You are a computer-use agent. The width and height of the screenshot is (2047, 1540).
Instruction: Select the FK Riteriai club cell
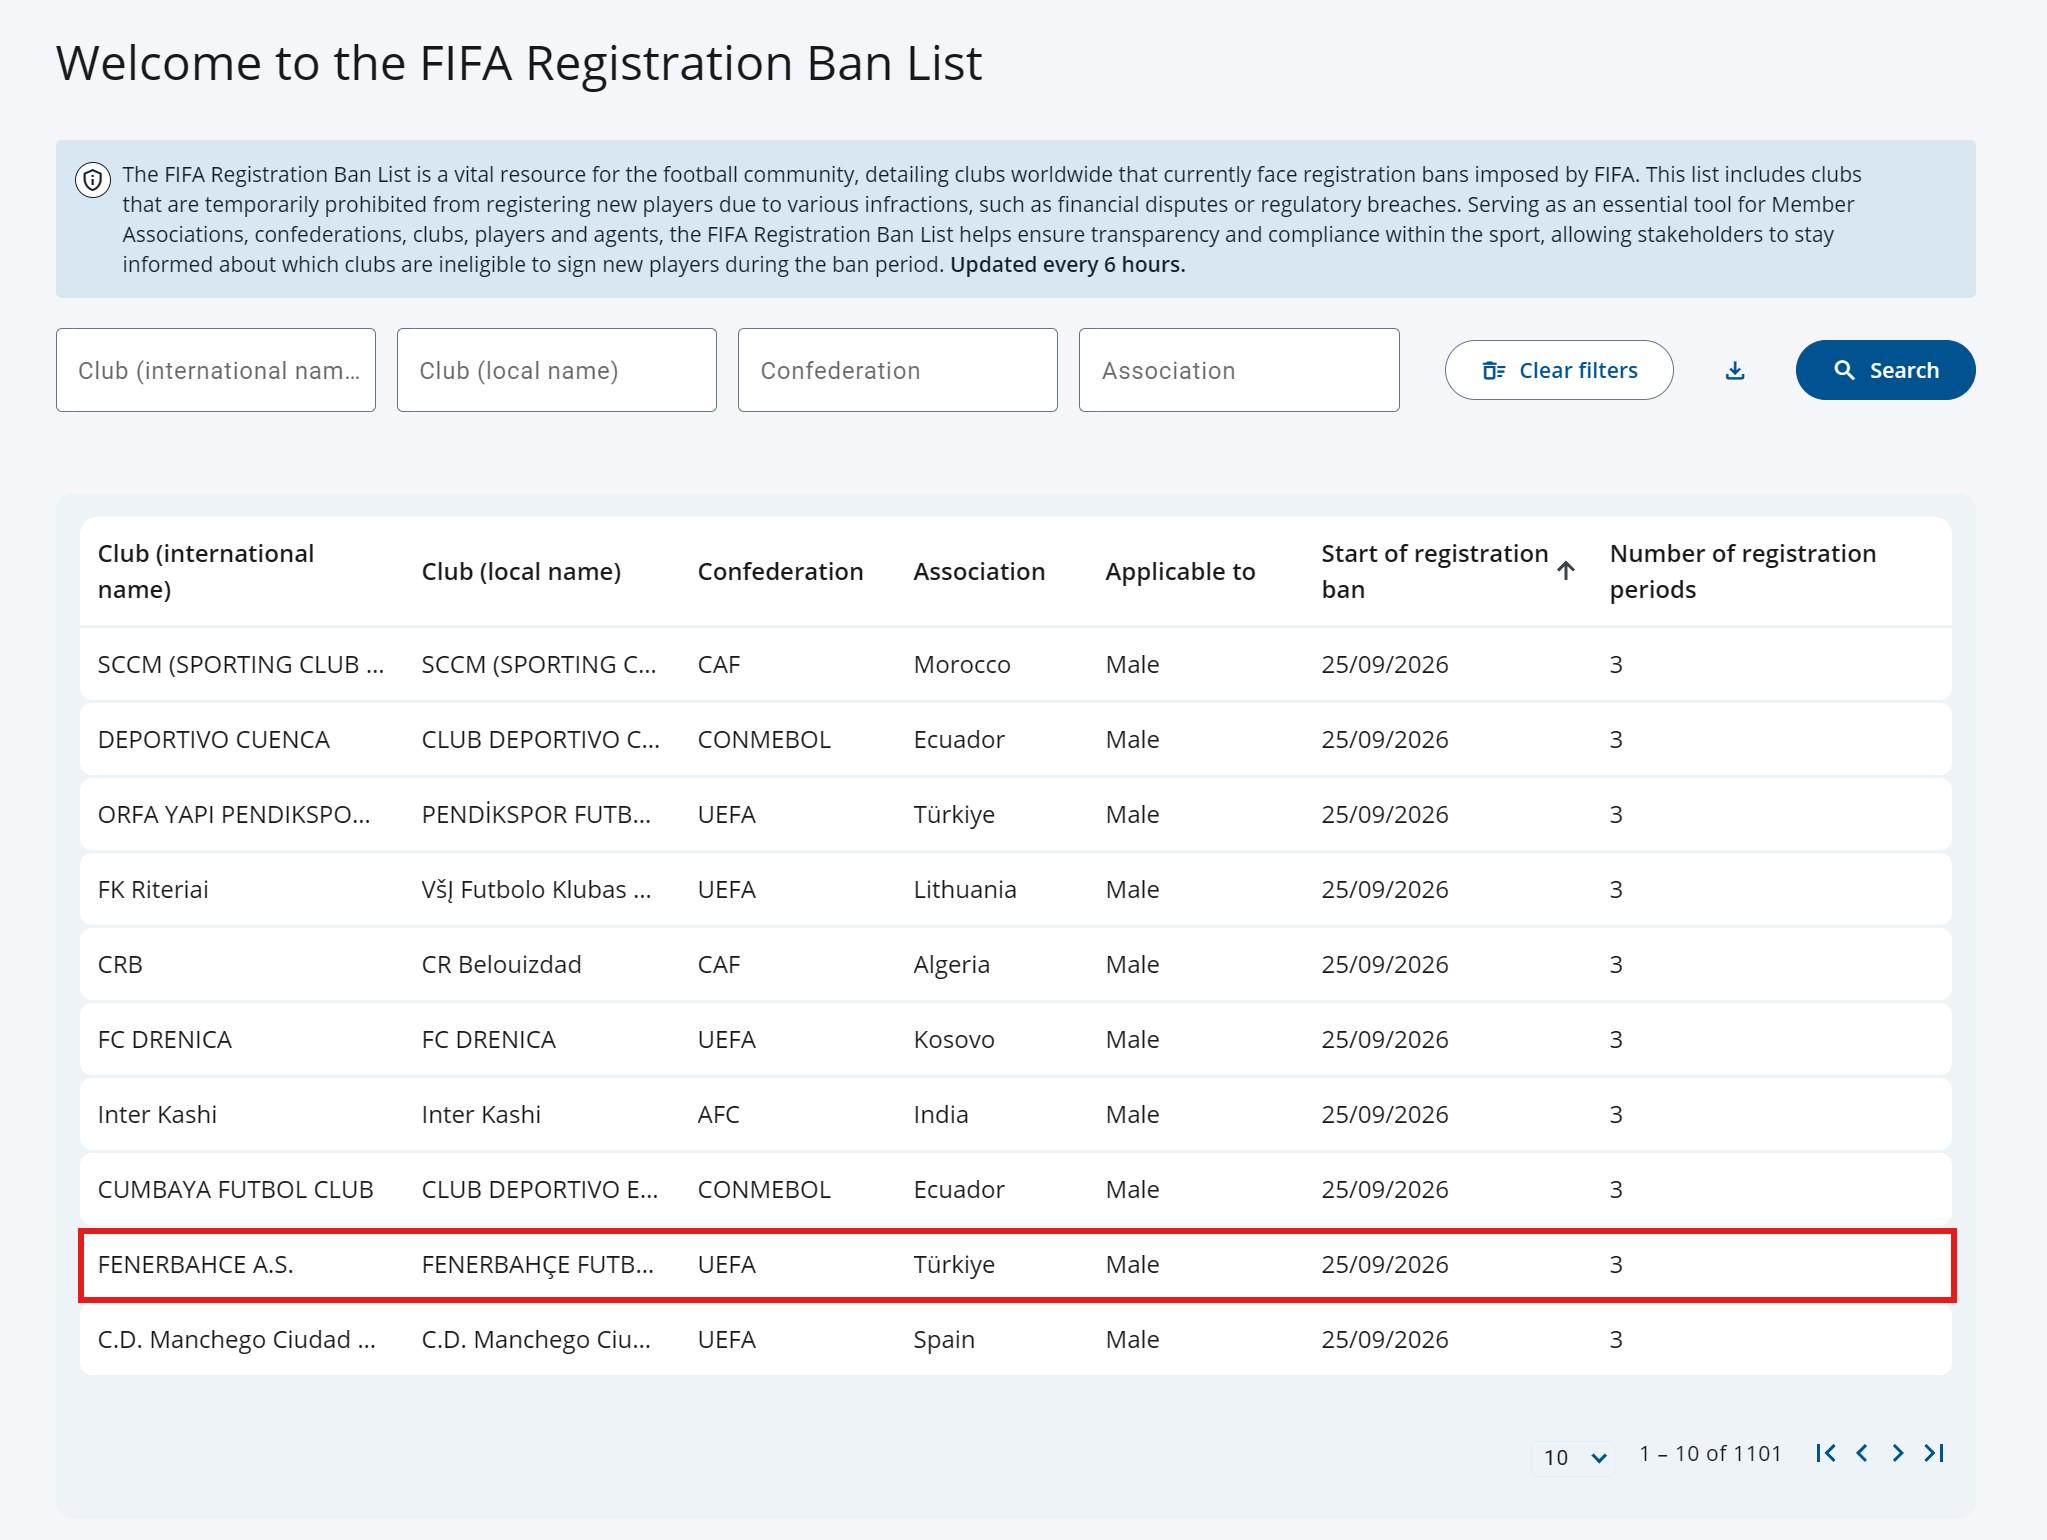point(153,889)
